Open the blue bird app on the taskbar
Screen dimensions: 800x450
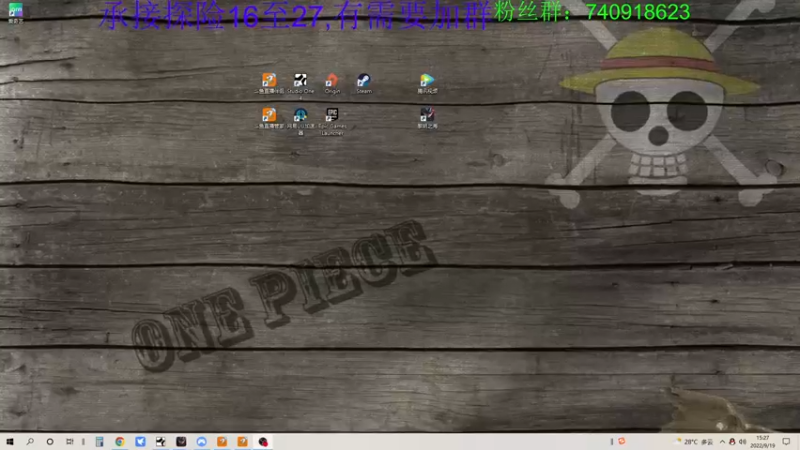click(140, 442)
